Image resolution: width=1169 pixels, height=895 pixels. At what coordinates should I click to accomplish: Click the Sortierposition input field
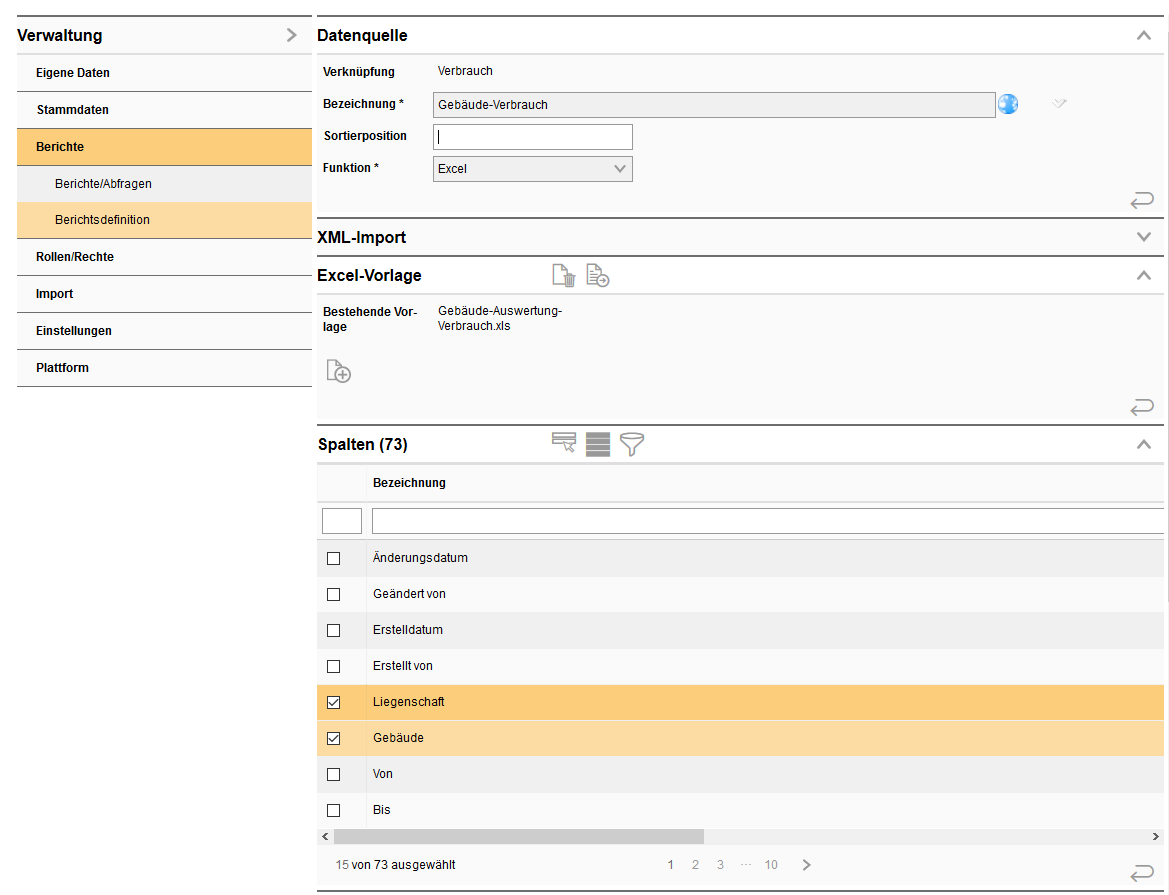coord(532,137)
